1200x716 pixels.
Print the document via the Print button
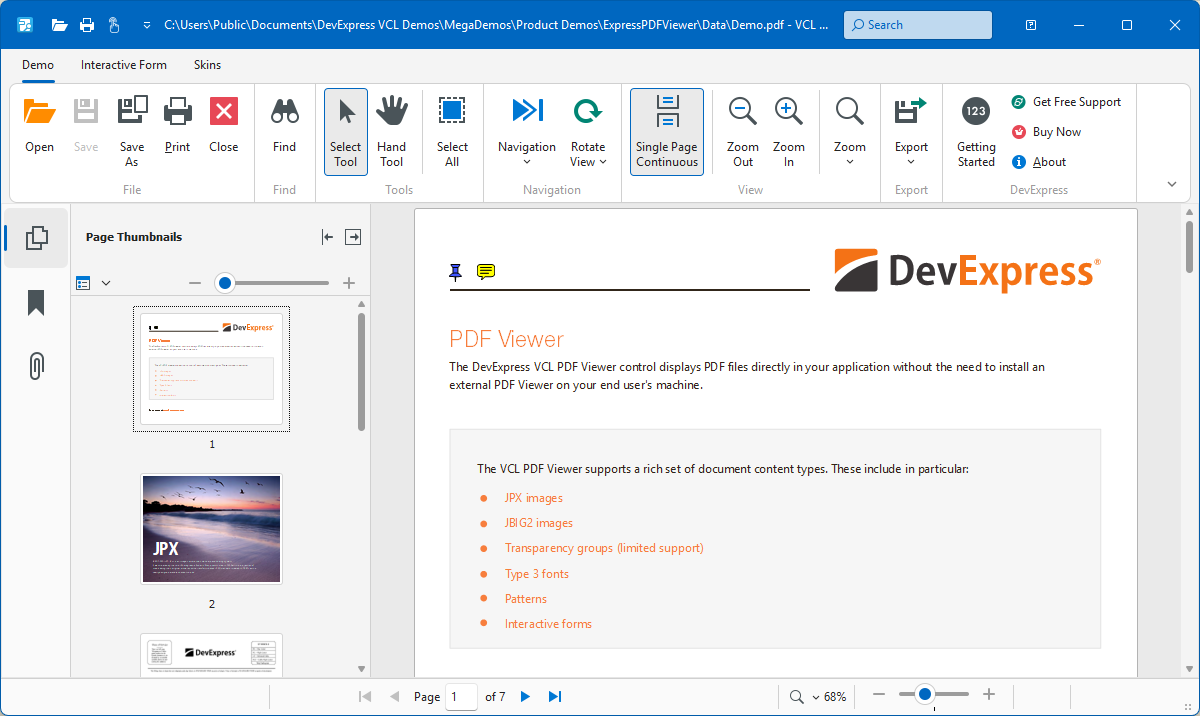coord(178,125)
